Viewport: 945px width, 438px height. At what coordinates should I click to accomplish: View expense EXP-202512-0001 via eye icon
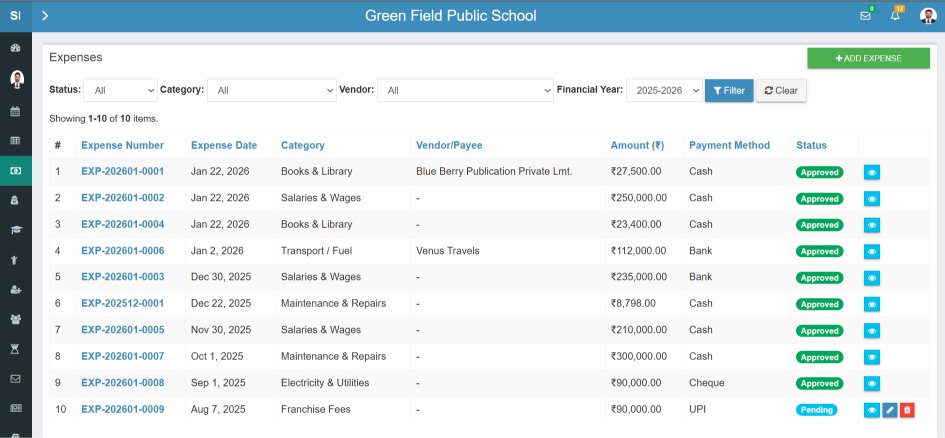tap(871, 304)
